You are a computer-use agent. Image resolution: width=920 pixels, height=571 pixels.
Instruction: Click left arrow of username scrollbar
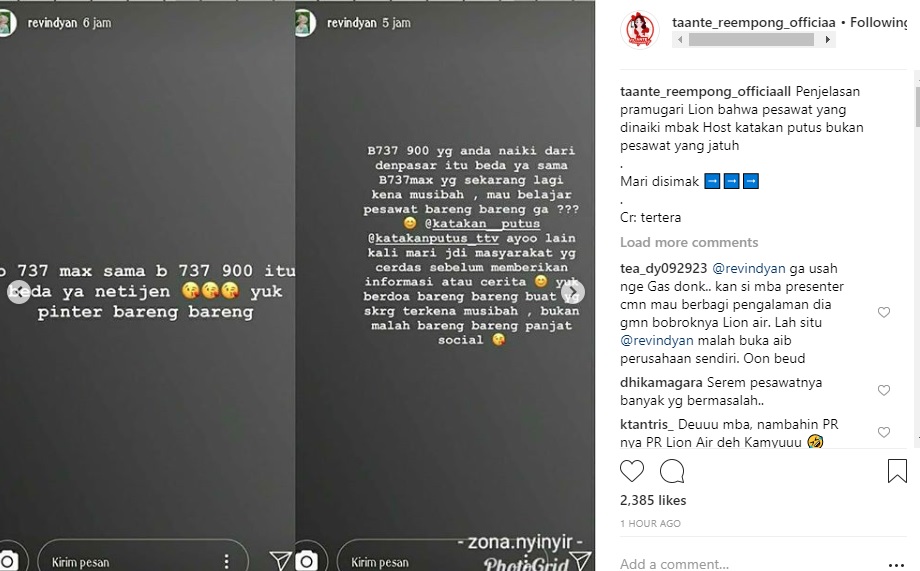click(680, 40)
